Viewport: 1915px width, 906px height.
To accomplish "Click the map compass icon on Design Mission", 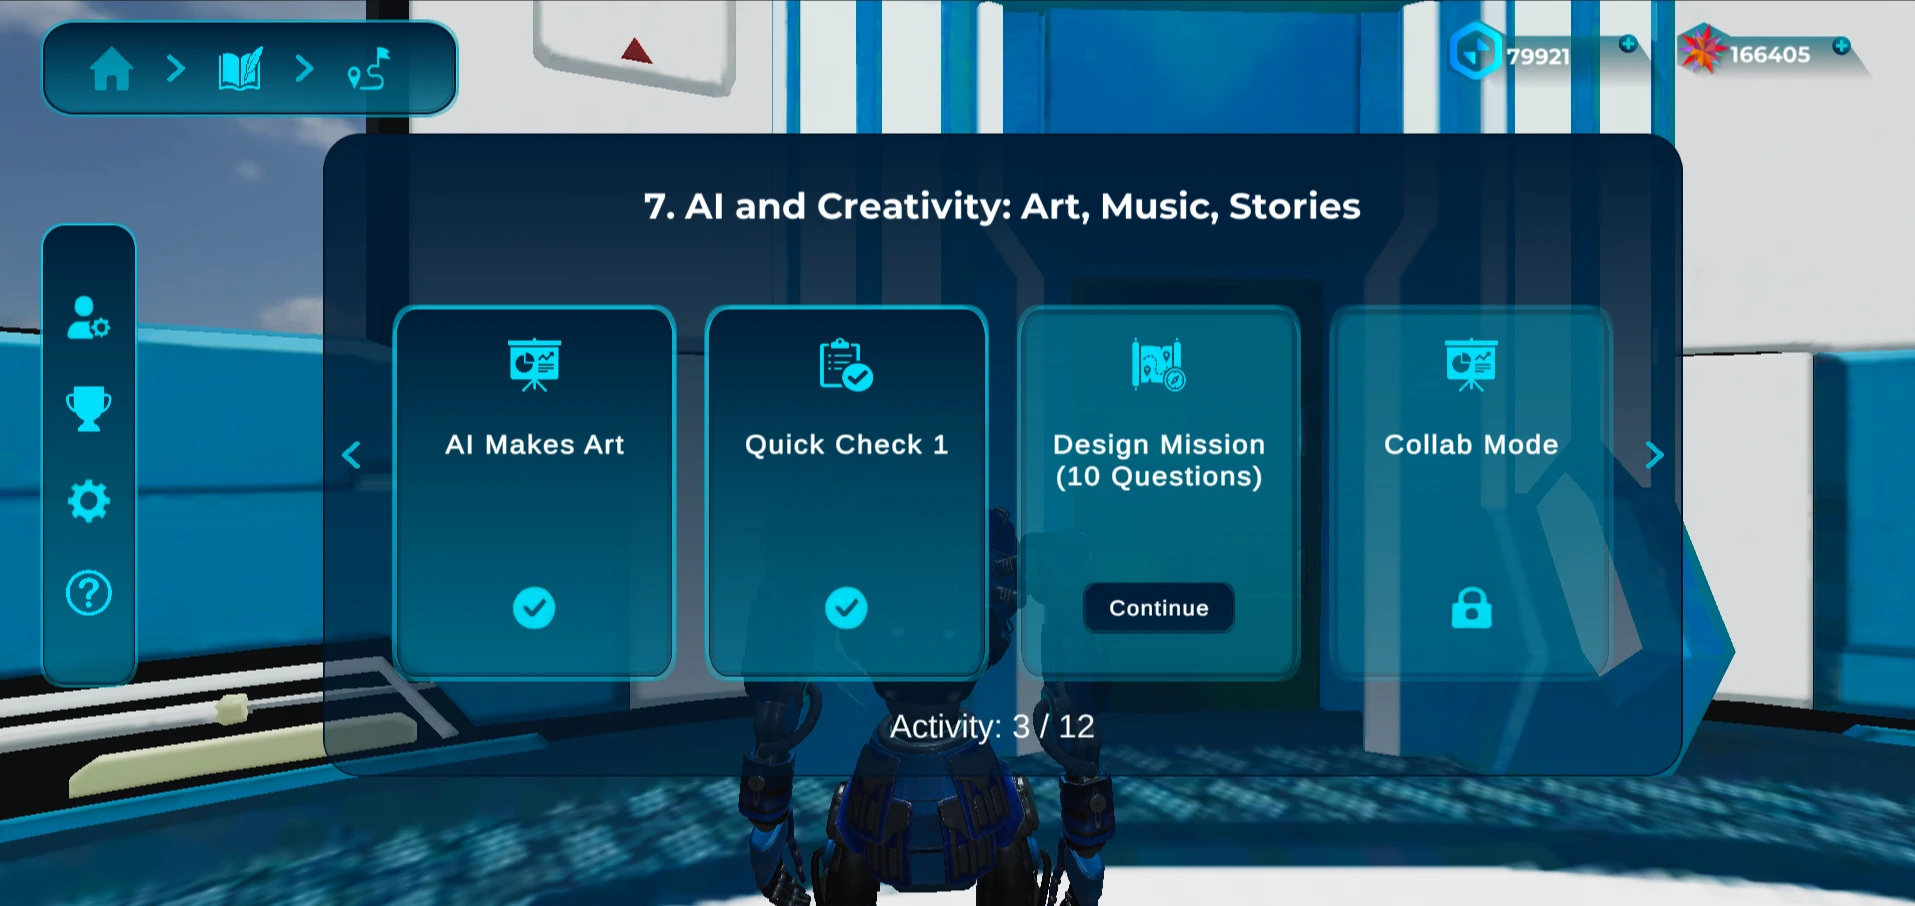I will (x=1159, y=365).
